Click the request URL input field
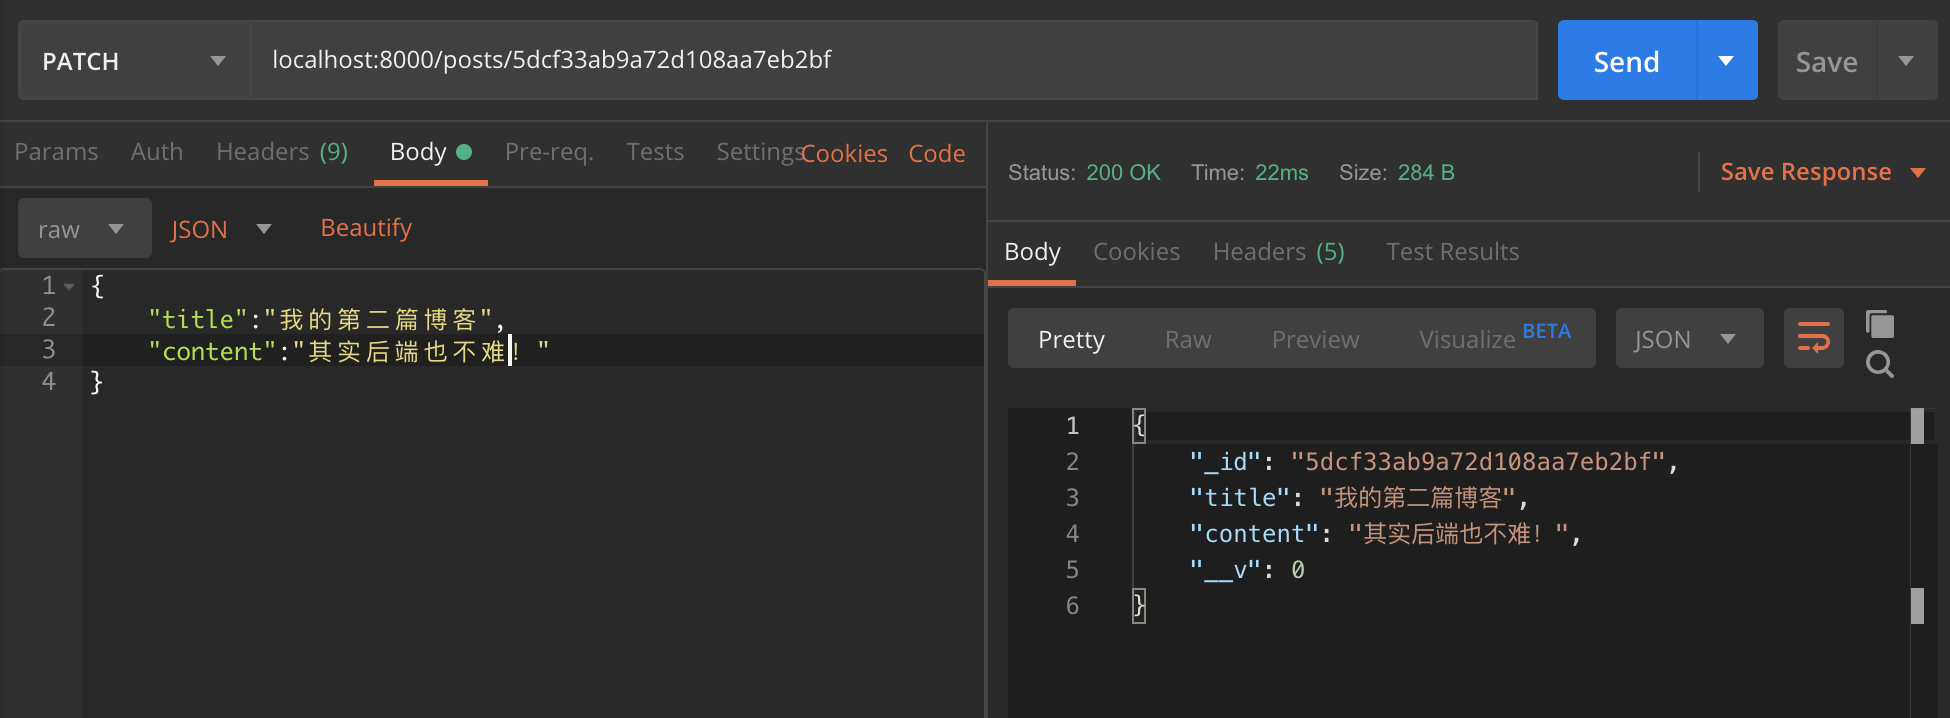 (890, 60)
